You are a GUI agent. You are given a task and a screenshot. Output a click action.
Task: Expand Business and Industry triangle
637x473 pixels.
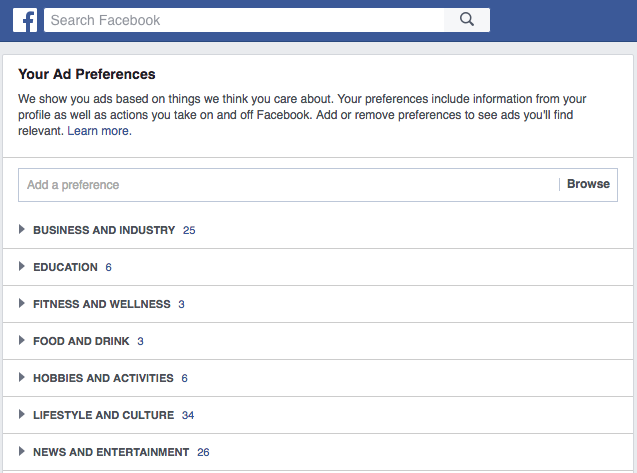click(x=22, y=230)
